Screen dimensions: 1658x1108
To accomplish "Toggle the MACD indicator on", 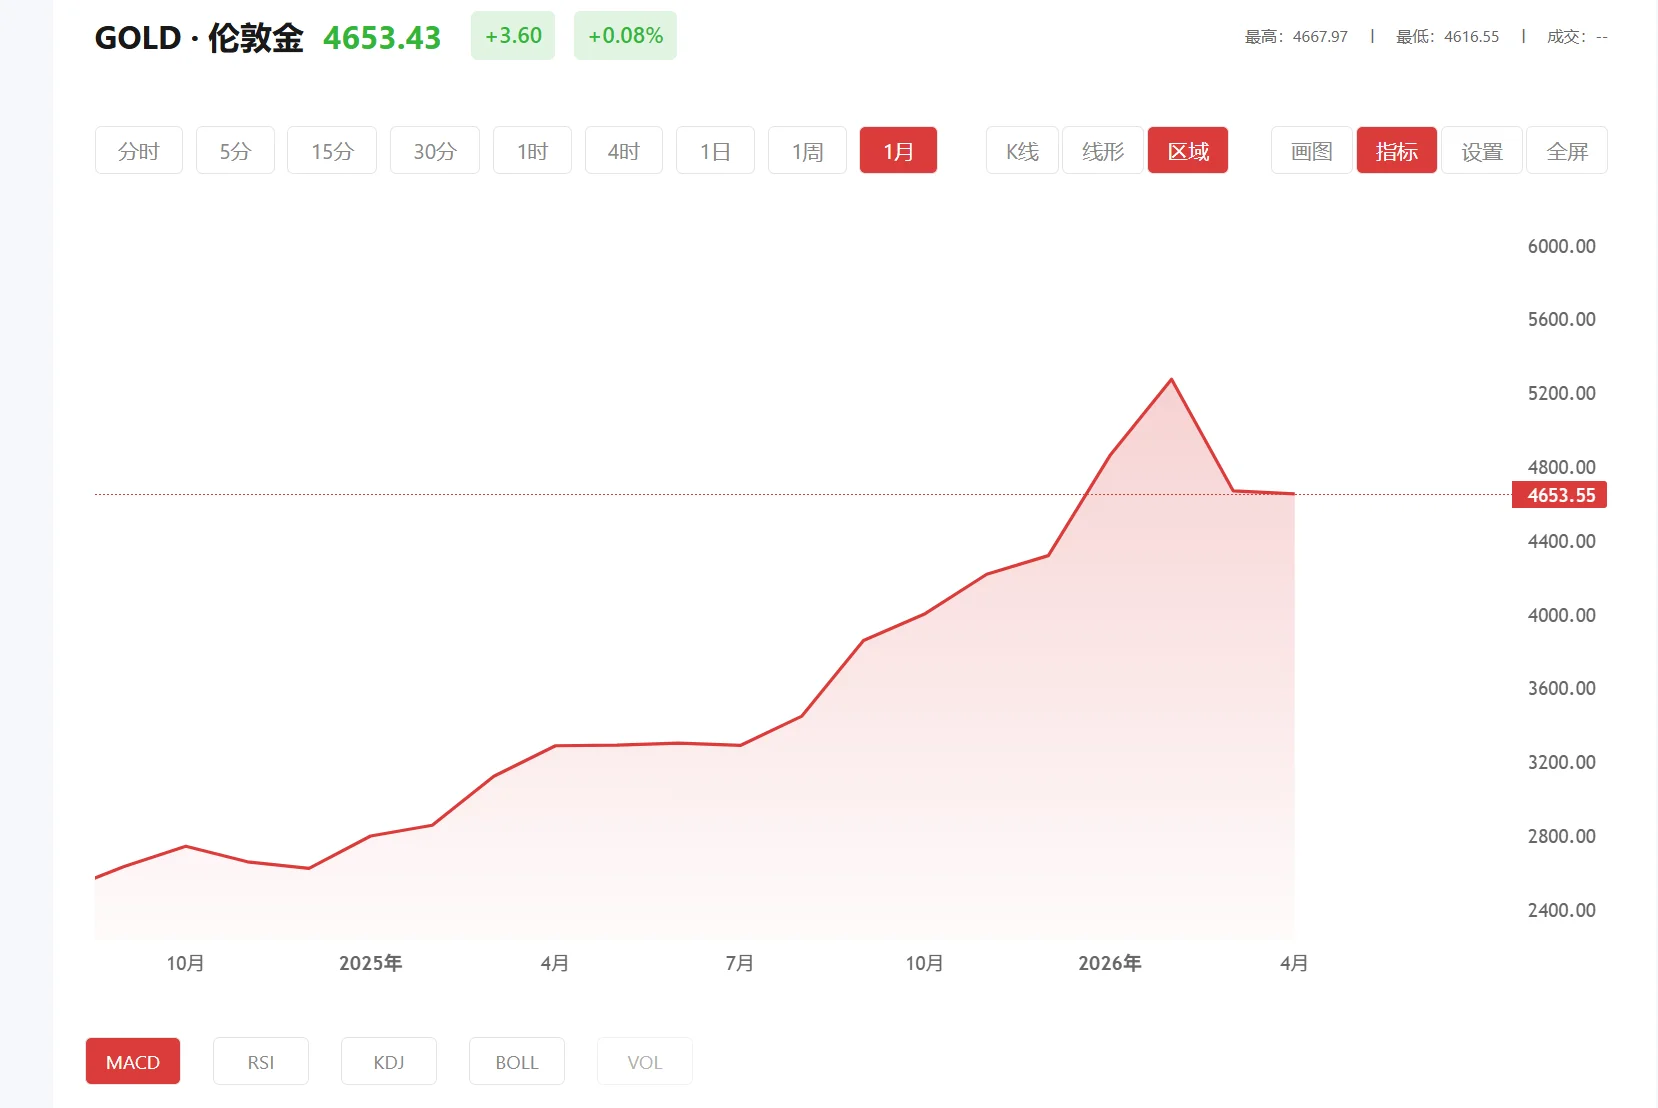I will [132, 1061].
